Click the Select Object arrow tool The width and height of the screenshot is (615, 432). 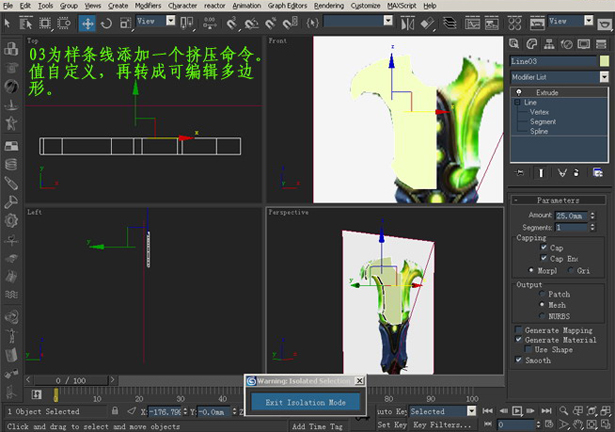(9, 22)
